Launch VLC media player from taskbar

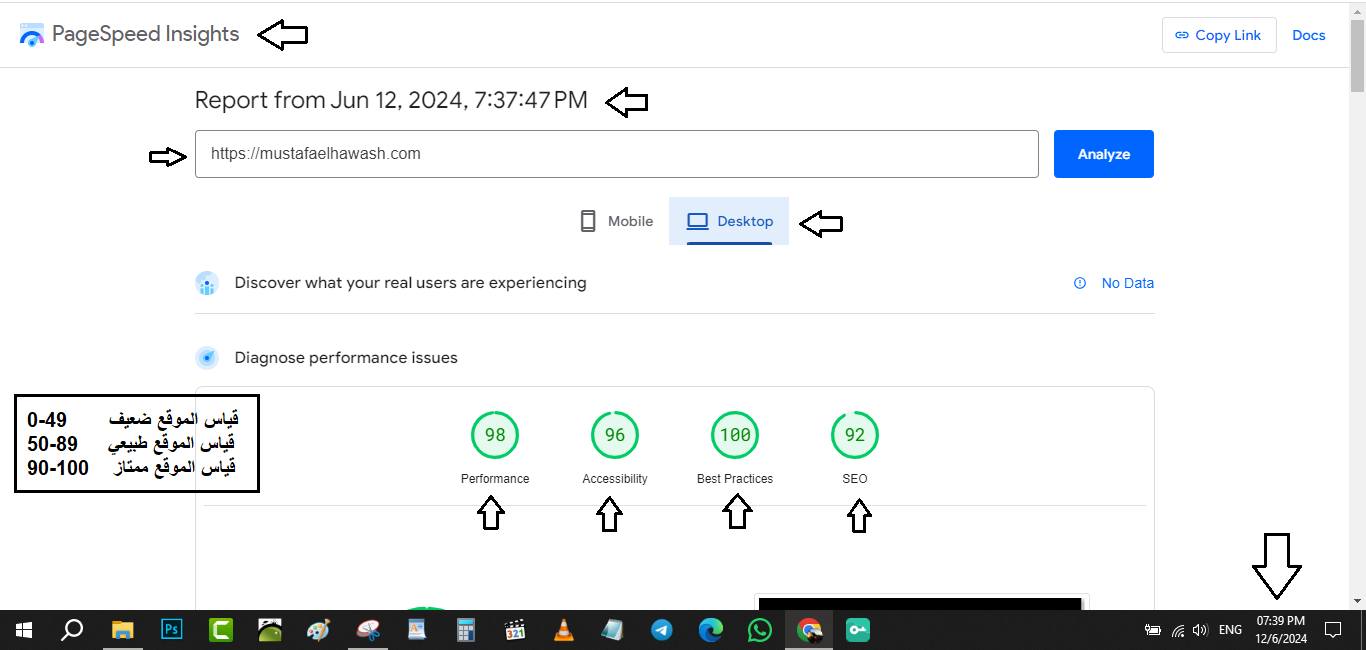pos(564,630)
